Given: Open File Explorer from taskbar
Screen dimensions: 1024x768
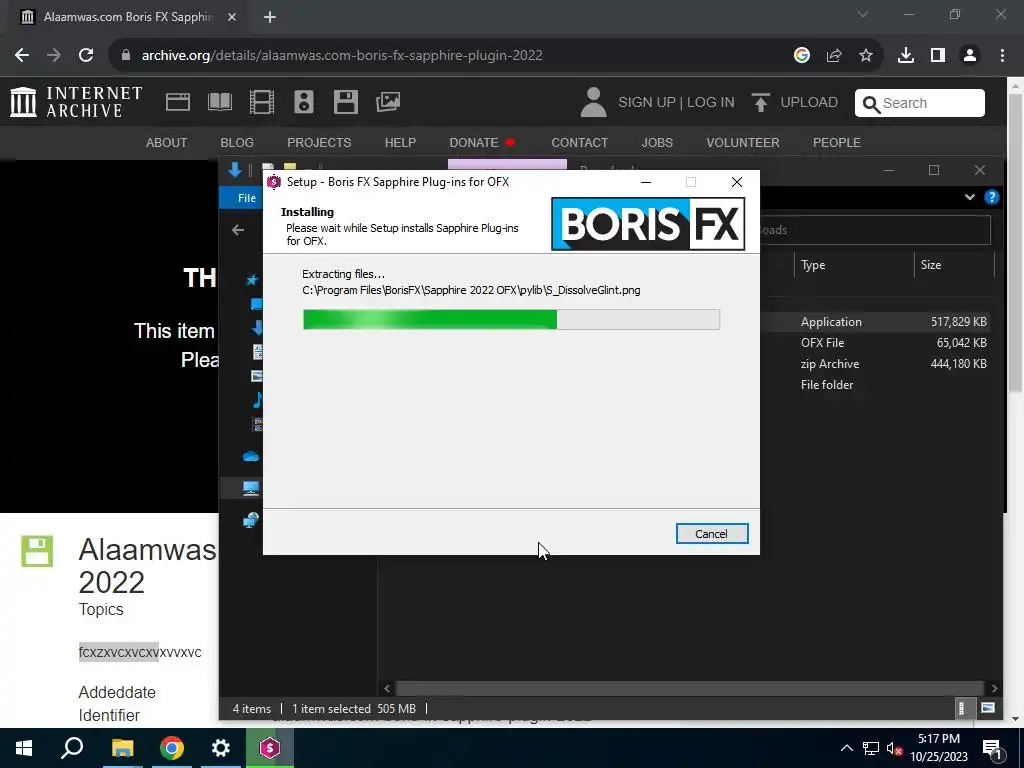Looking at the screenshot, I should tap(122, 748).
